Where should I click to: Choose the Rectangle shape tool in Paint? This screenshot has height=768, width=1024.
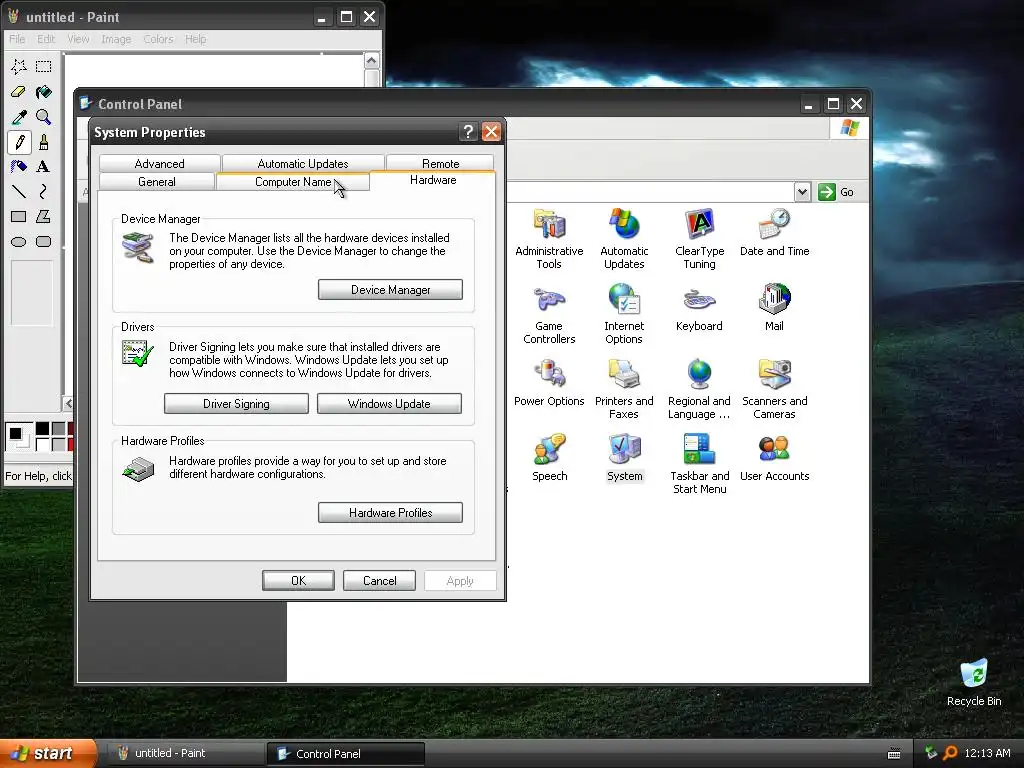click(x=19, y=217)
